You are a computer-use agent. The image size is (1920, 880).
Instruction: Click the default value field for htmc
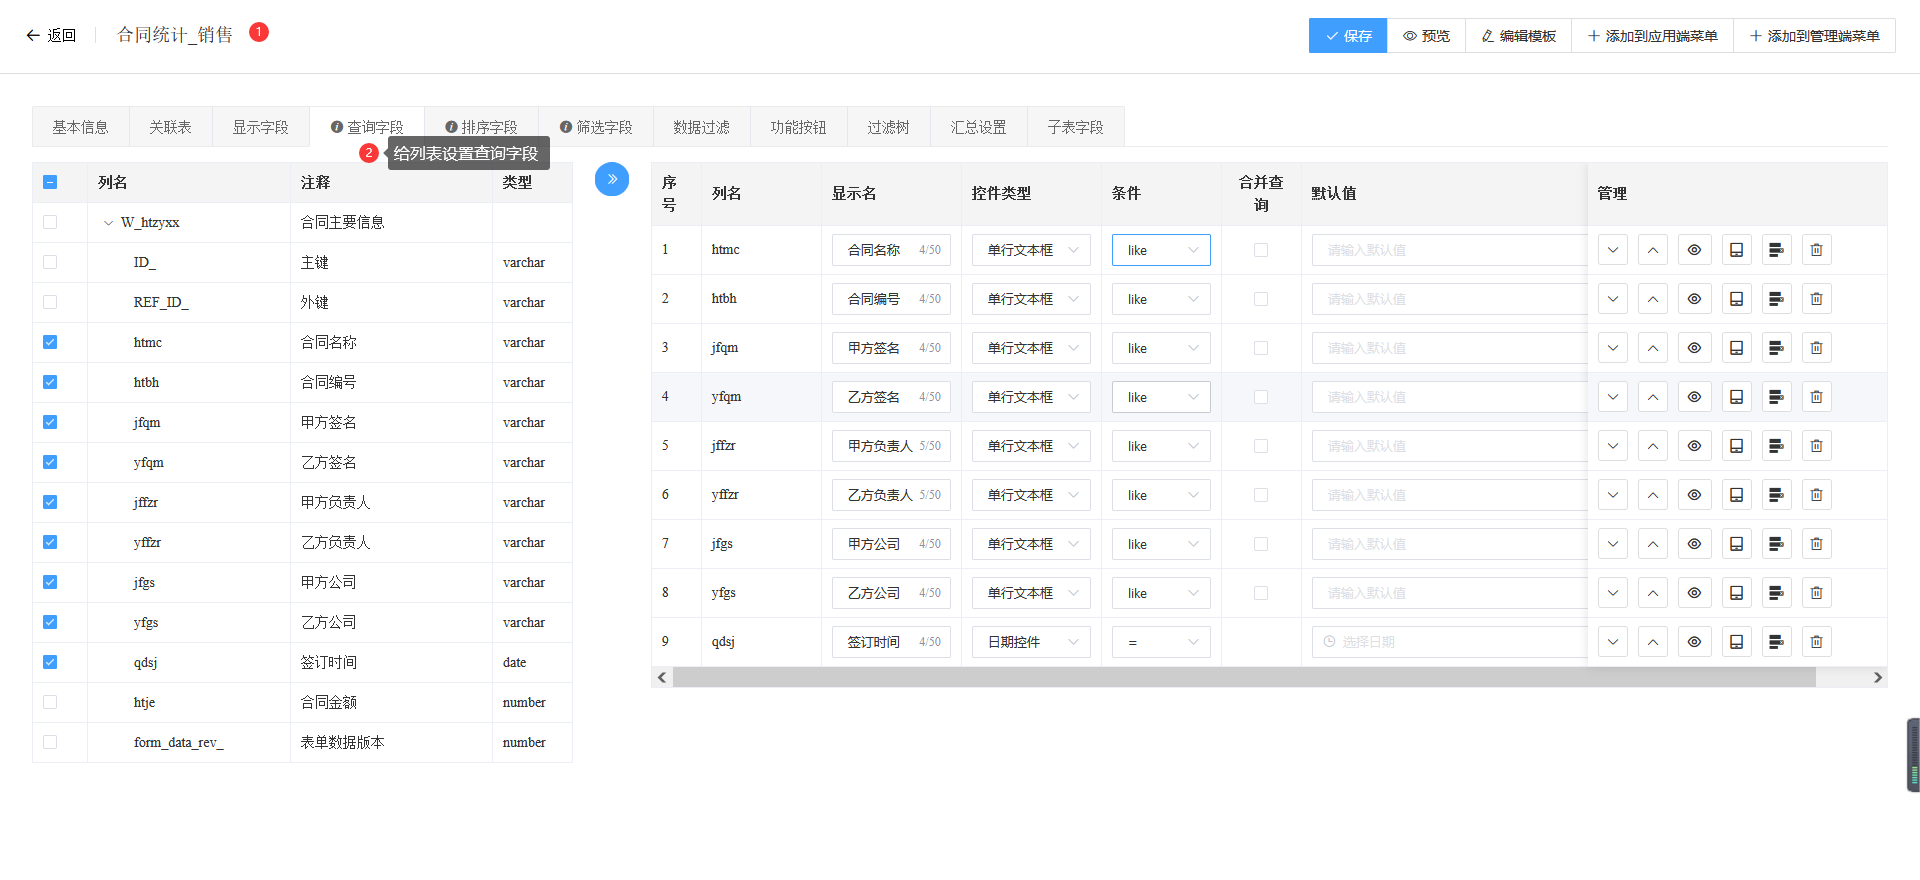(1449, 250)
